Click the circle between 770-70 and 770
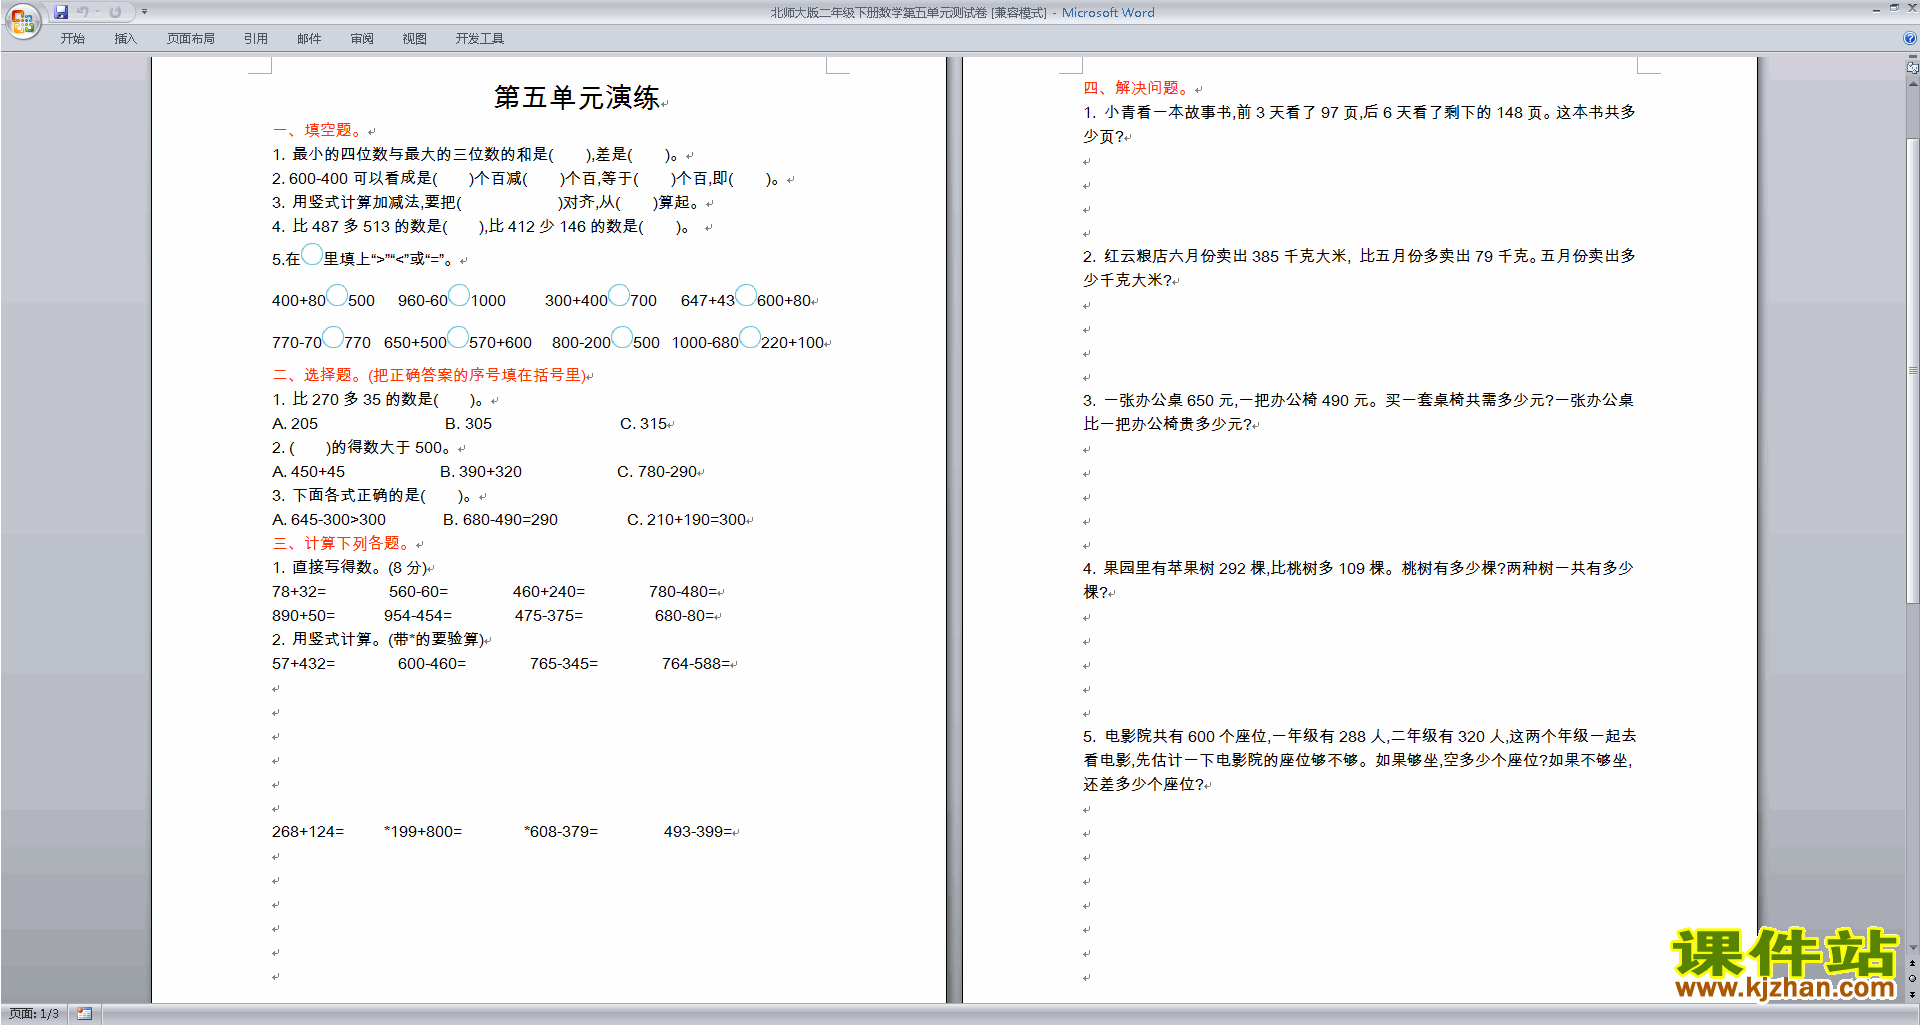The image size is (1920, 1025). (x=333, y=338)
